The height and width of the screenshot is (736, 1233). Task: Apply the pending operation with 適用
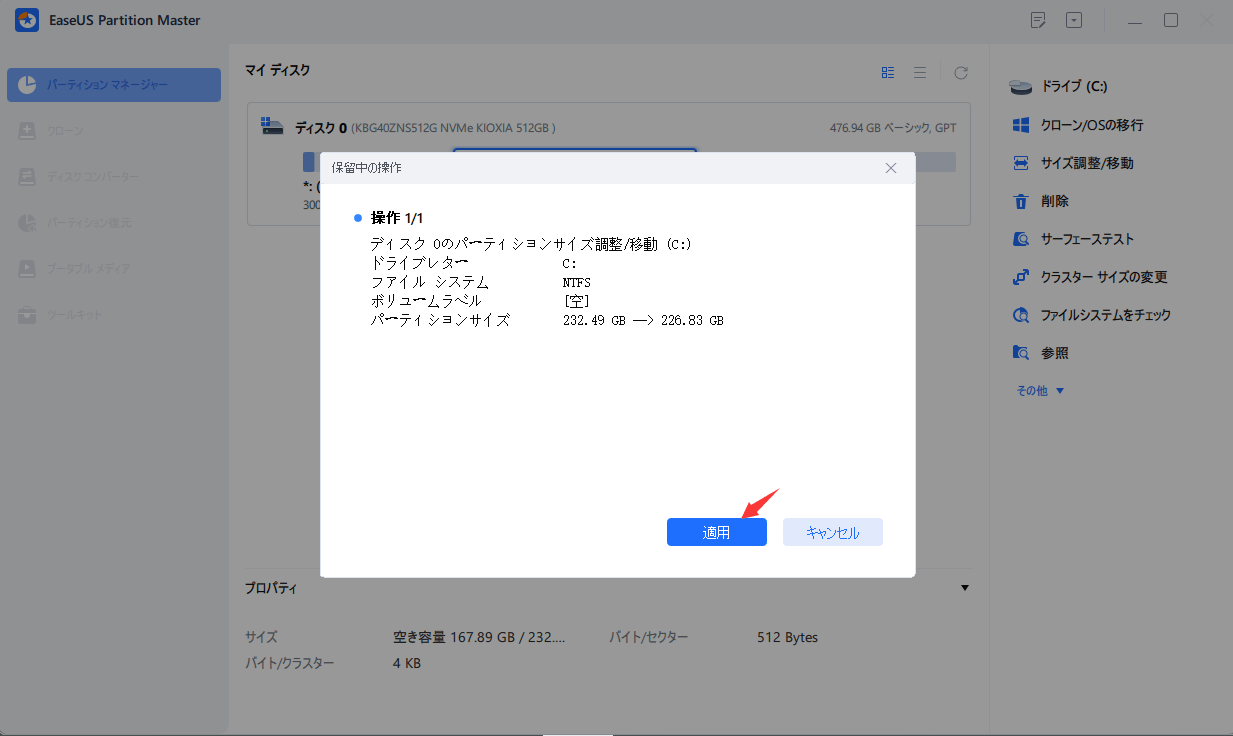(x=716, y=531)
